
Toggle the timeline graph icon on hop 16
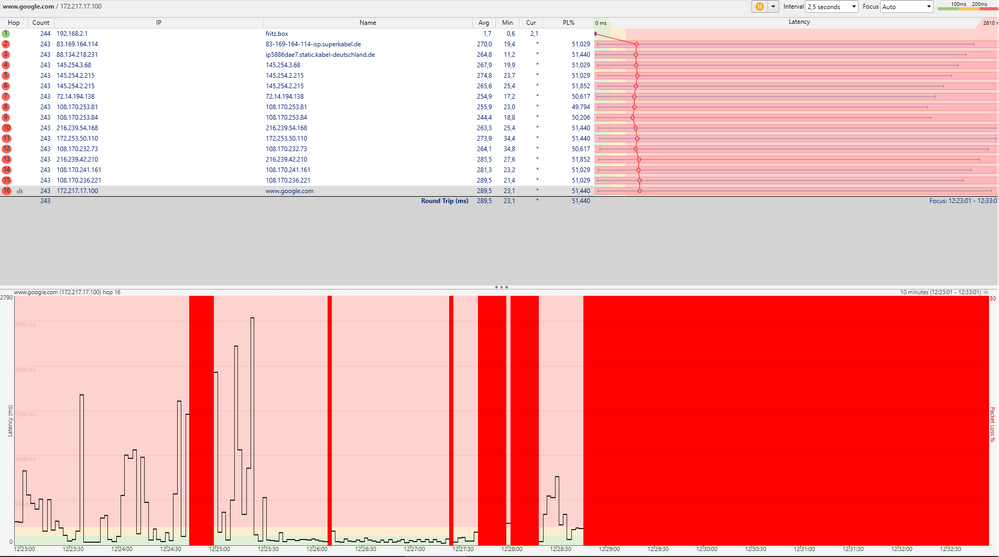[x=19, y=191]
